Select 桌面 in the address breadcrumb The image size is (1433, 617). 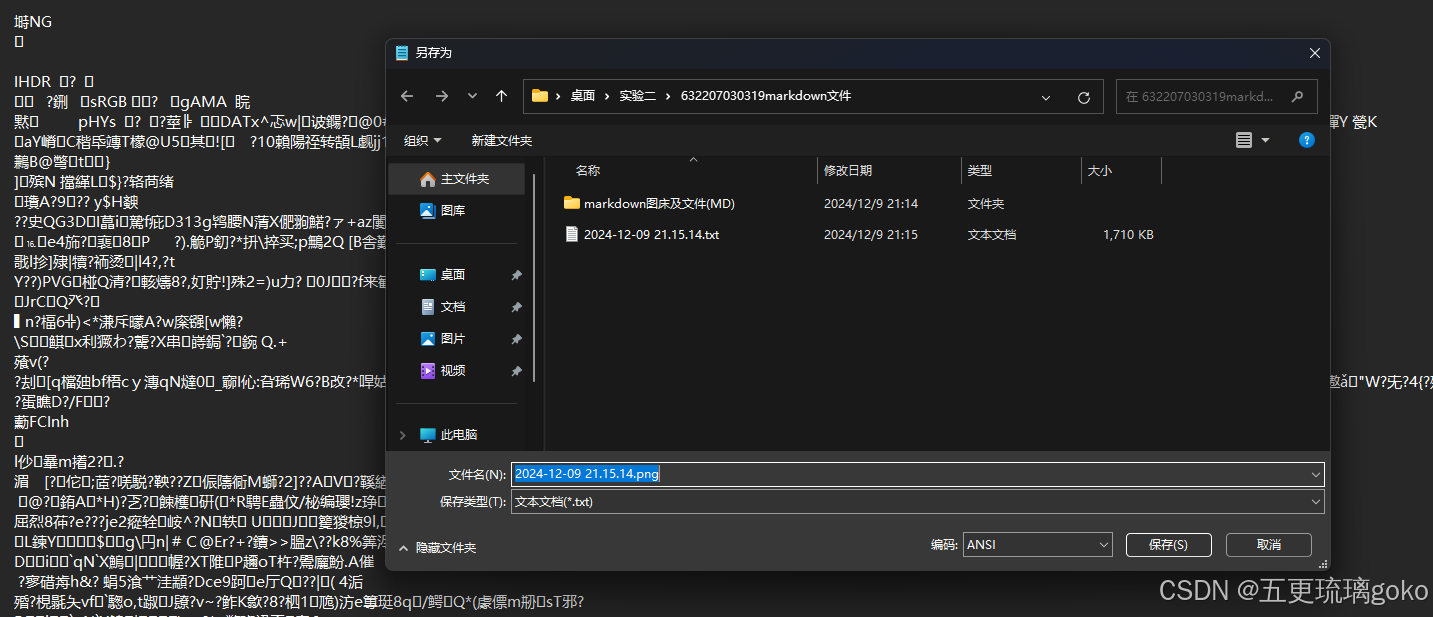pyautogui.click(x=583, y=97)
